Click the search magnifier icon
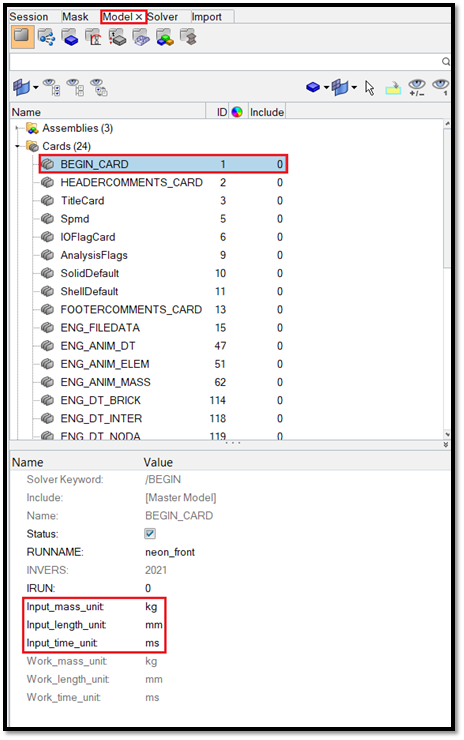This screenshot has width=464, height=740. pos(445,62)
